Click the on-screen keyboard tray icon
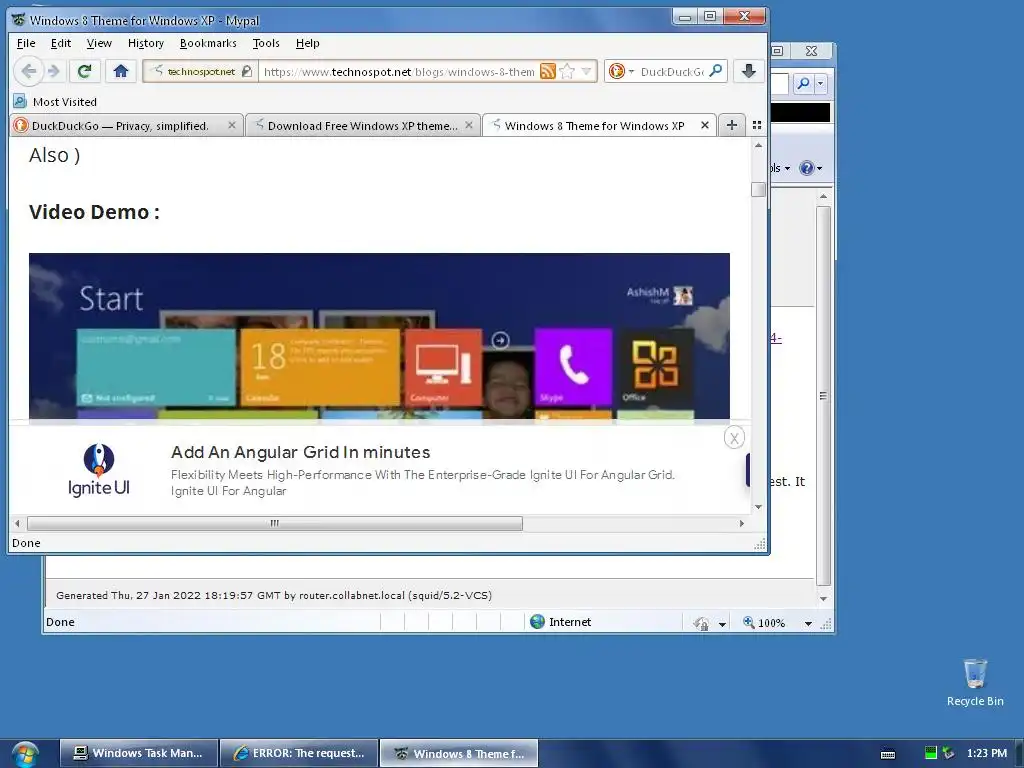The image size is (1024, 768). click(888, 754)
